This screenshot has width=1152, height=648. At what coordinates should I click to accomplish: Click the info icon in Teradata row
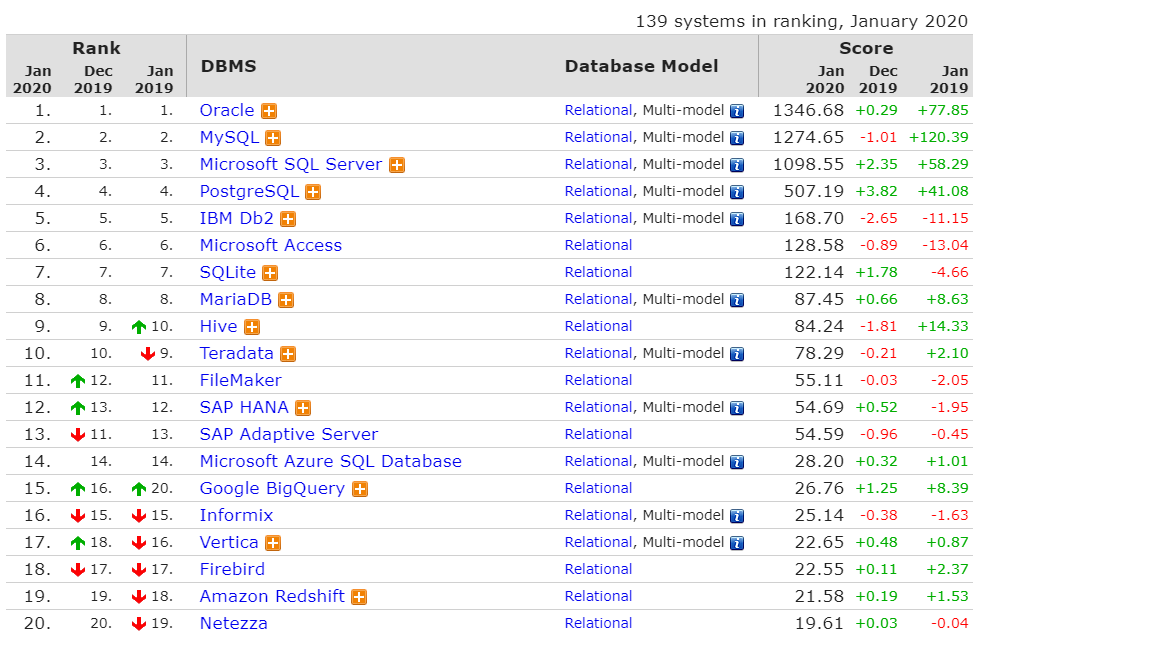coord(737,354)
